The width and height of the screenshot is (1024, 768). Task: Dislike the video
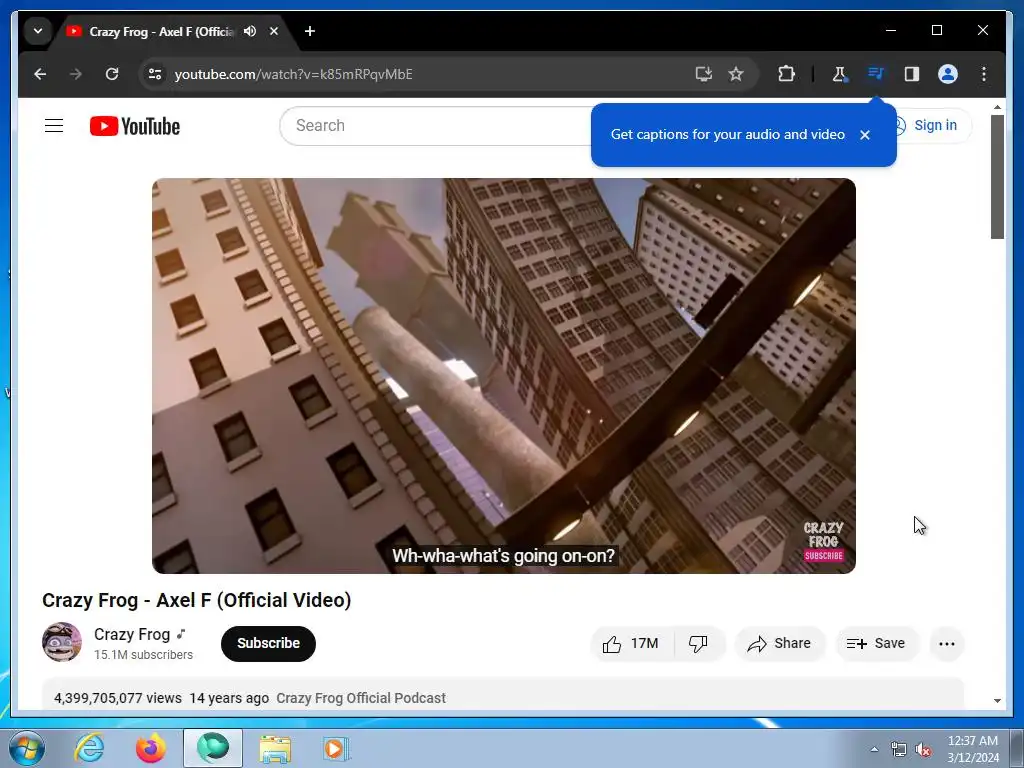click(698, 644)
